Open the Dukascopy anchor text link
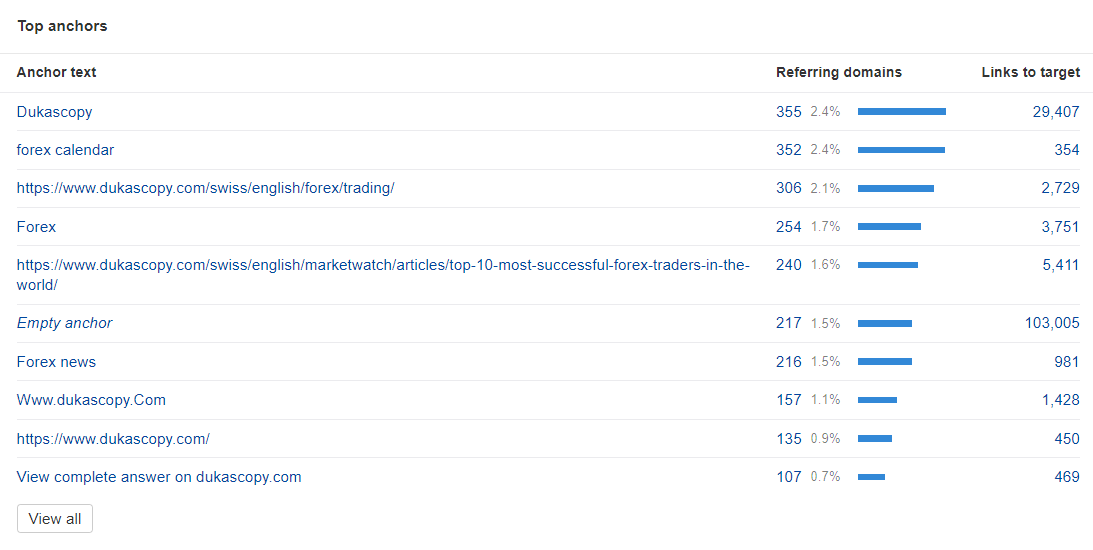1093x550 pixels. [54, 112]
